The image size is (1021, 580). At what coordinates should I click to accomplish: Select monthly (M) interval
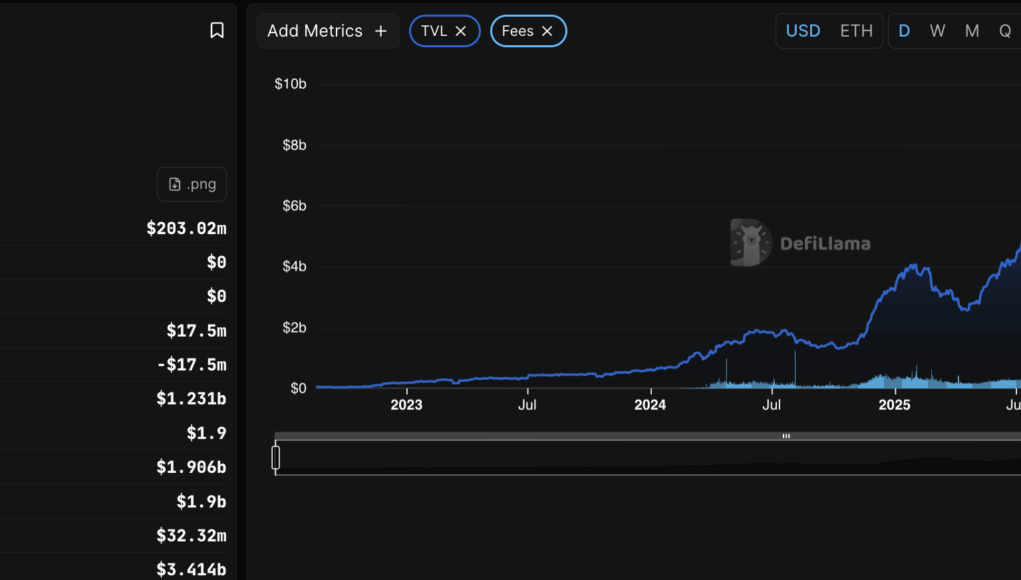click(972, 31)
